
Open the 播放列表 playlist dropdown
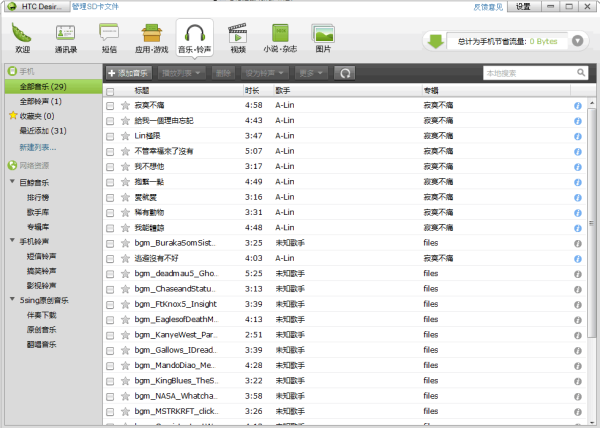coord(182,73)
